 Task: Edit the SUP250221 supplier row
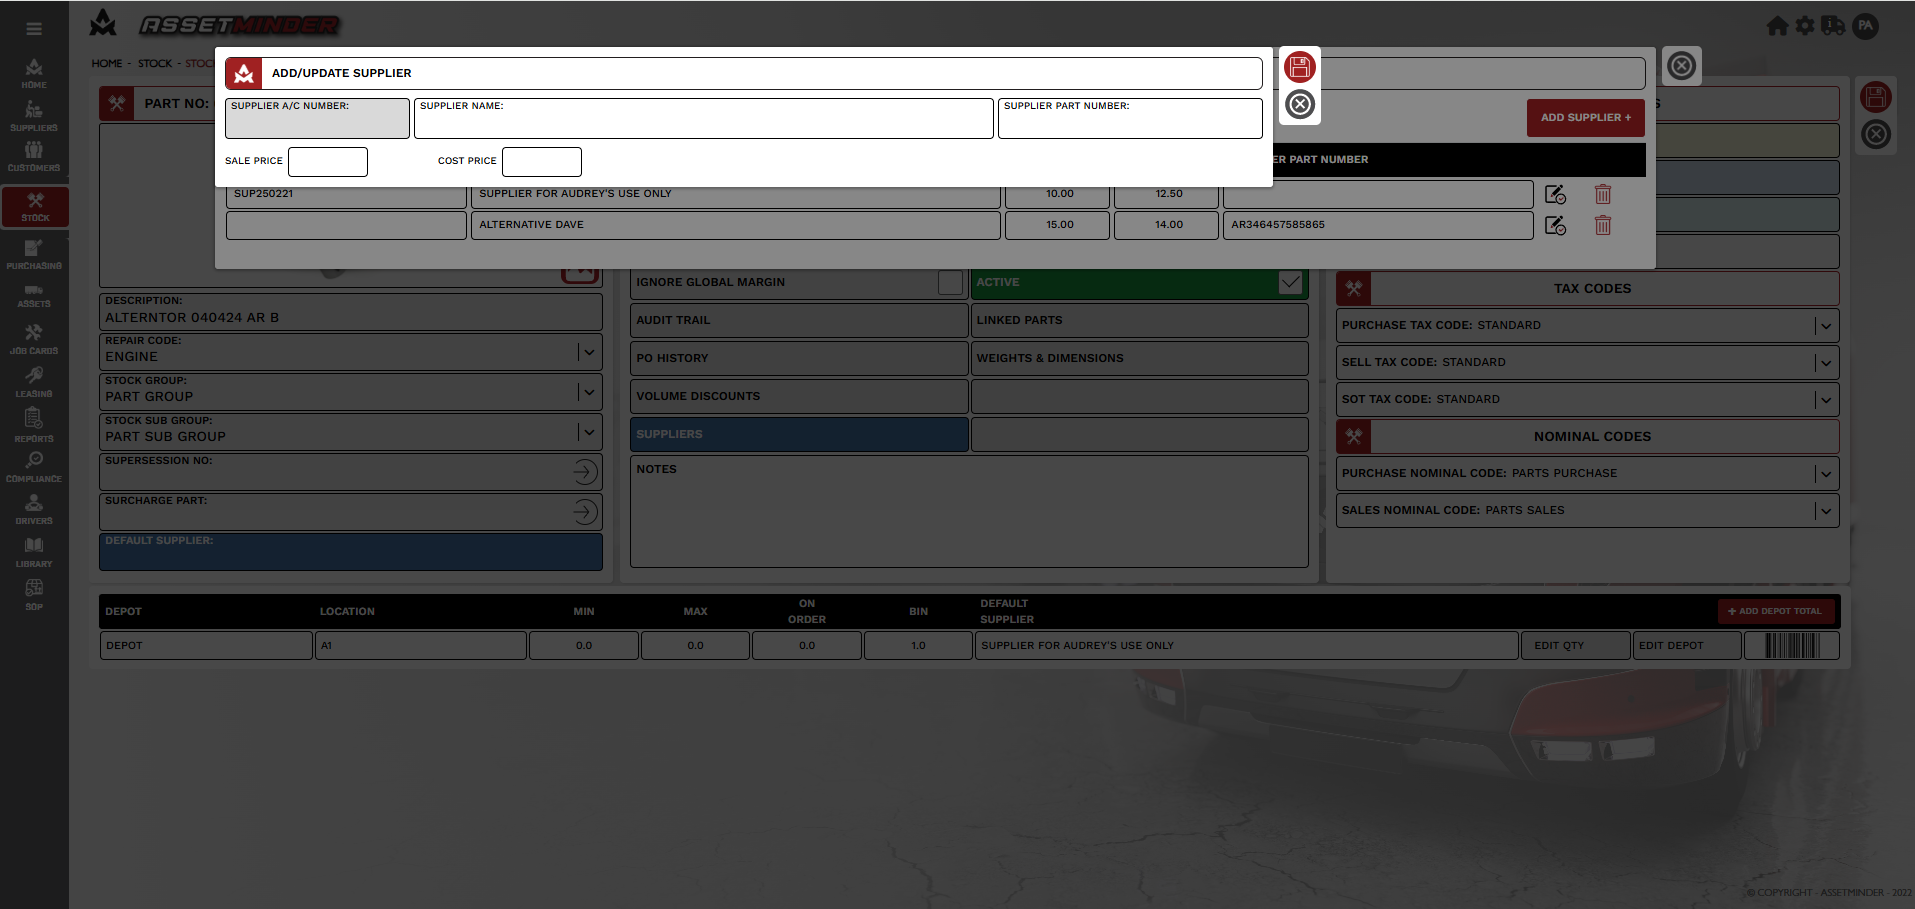tap(1555, 195)
